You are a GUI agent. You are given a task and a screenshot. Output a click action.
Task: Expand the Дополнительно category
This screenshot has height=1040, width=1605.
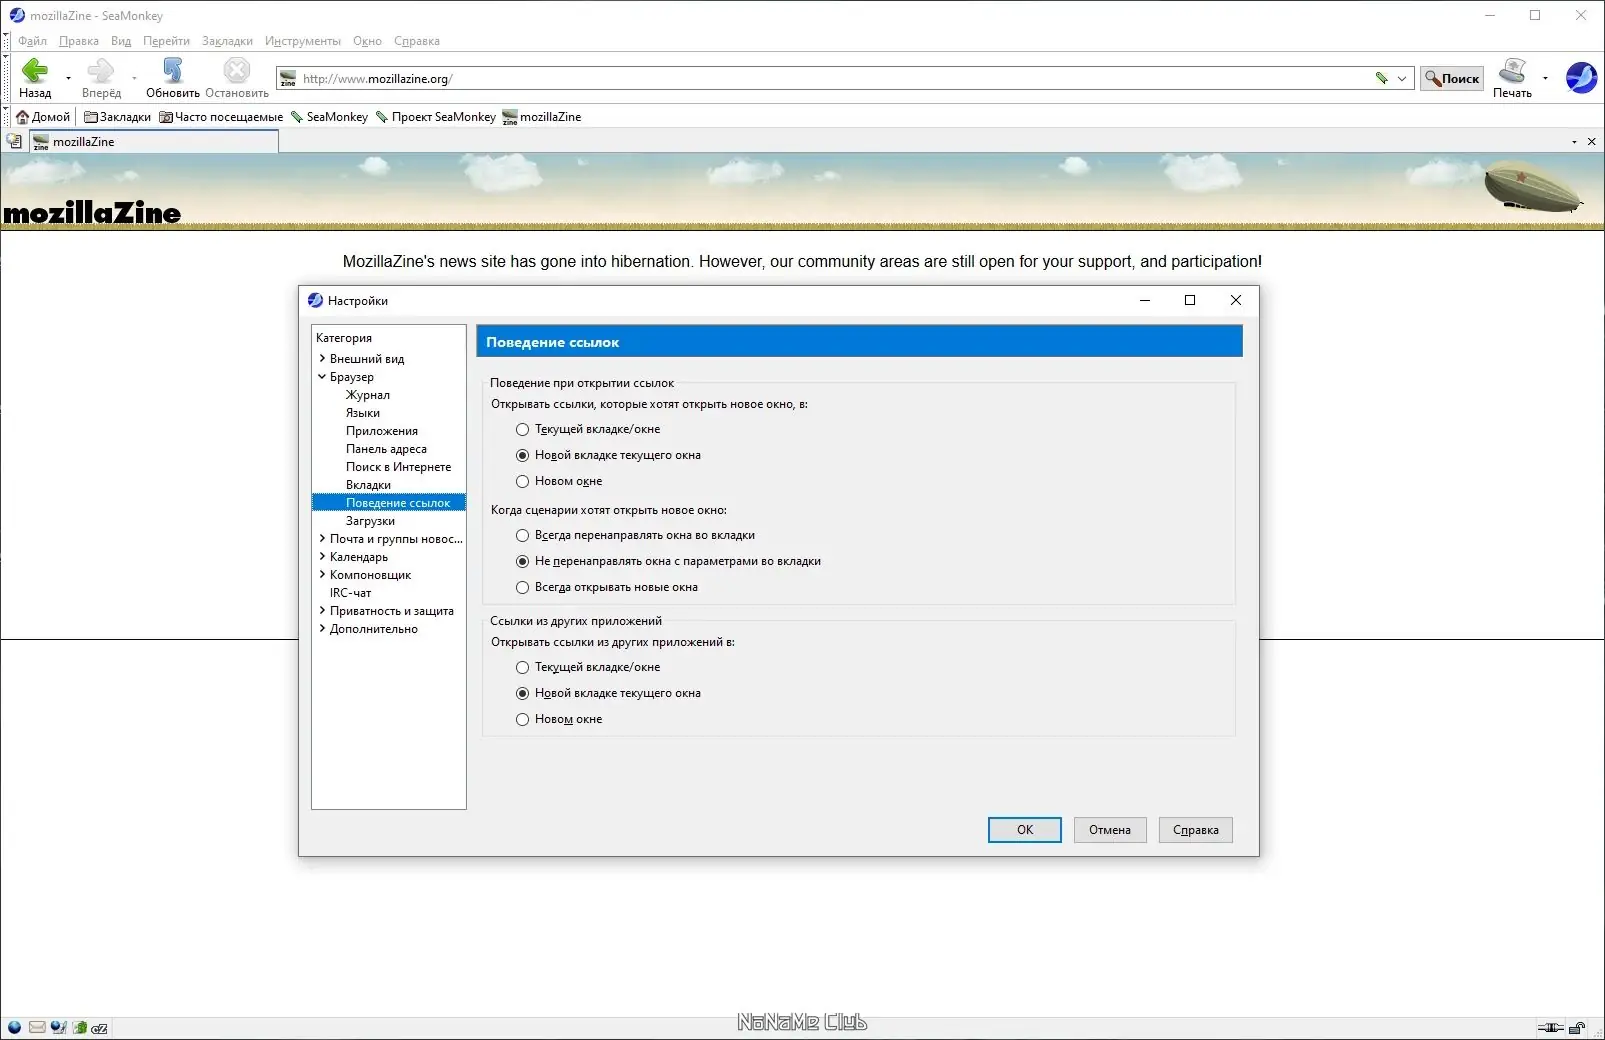322,628
